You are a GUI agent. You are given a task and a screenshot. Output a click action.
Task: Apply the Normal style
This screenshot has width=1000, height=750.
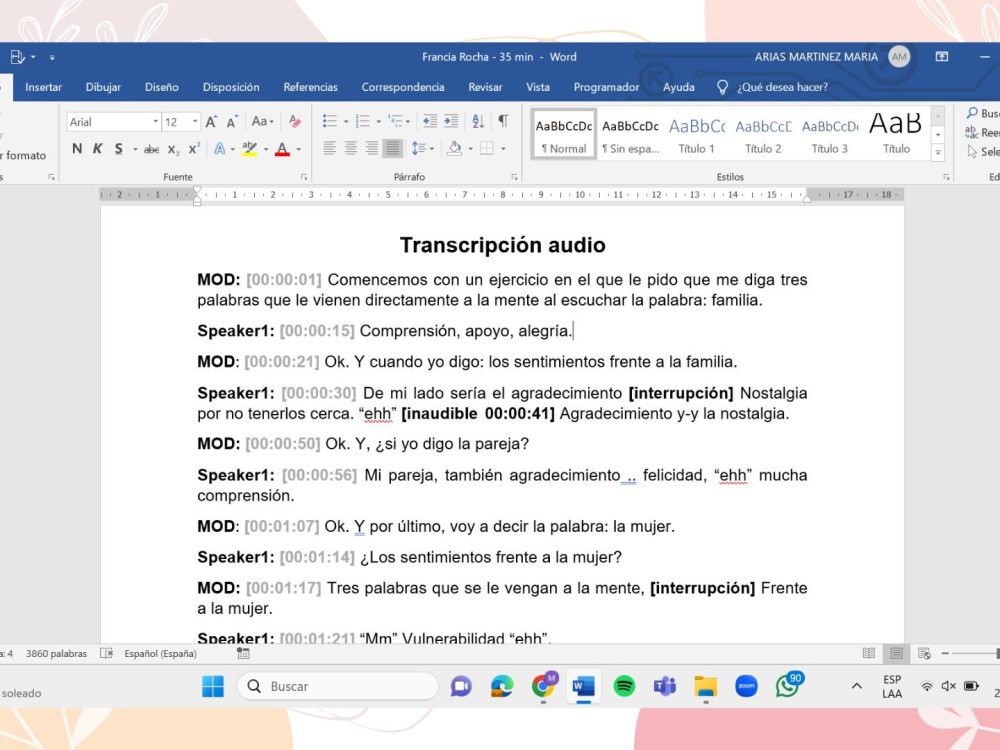click(x=564, y=133)
